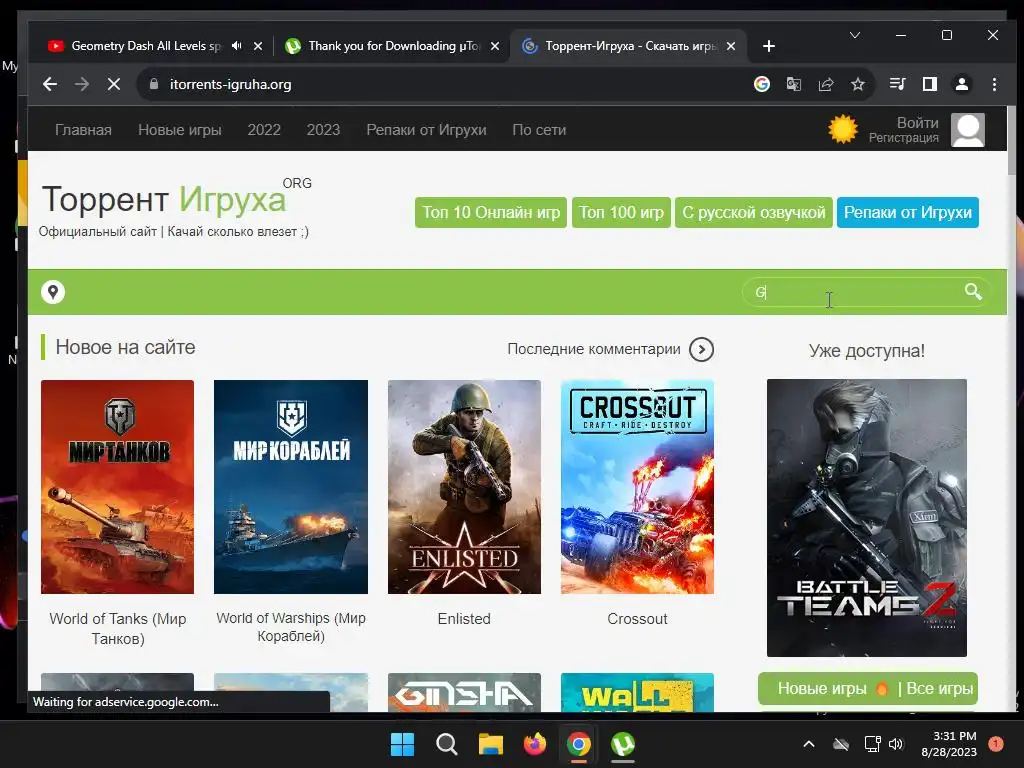This screenshot has height=768, width=1024.
Task: Open the clock showing 3:31 PM
Action: click(x=949, y=744)
